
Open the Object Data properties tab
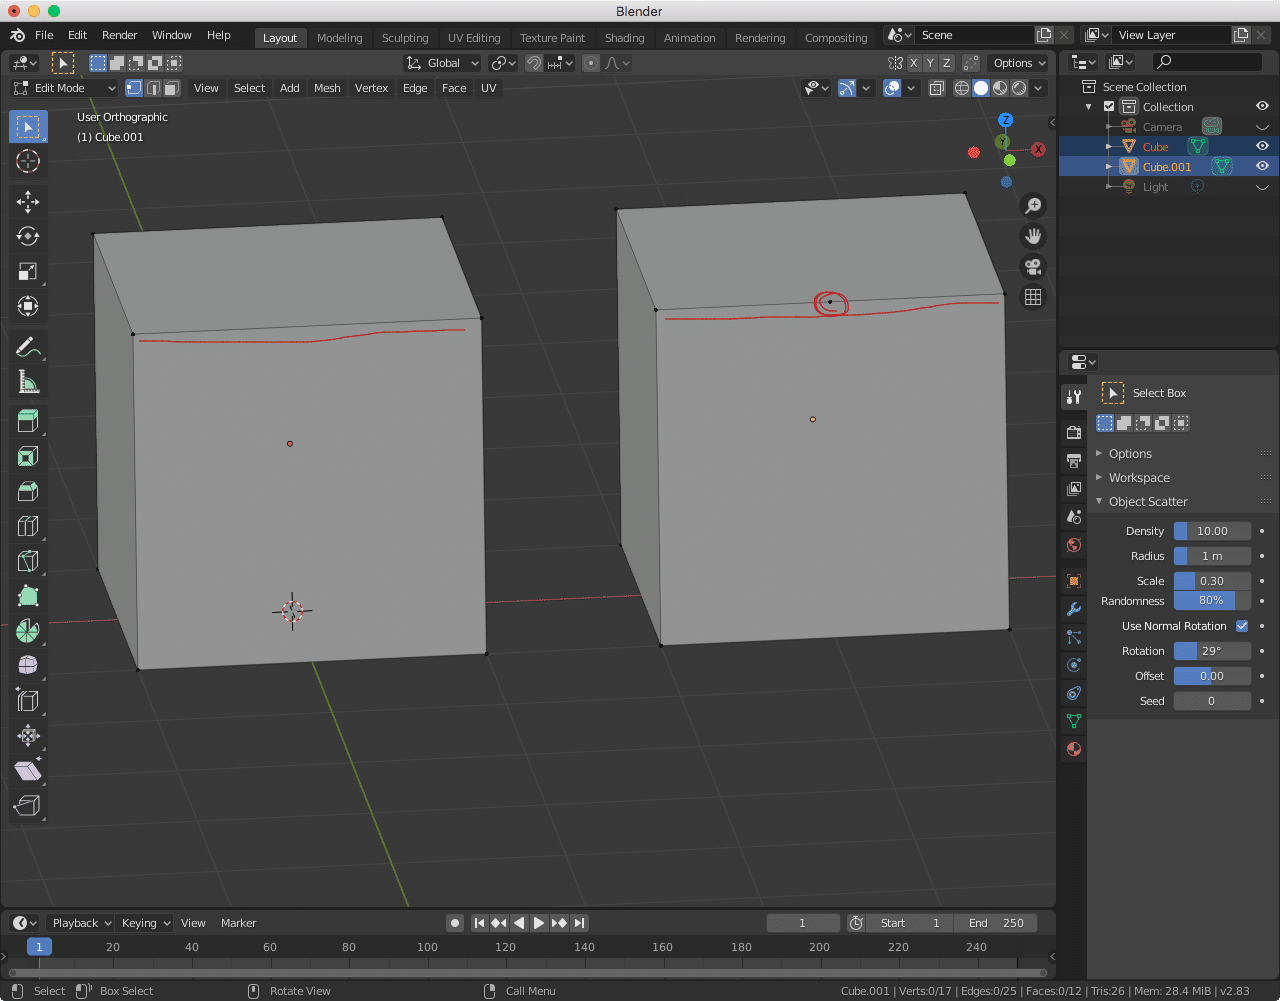1074,721
